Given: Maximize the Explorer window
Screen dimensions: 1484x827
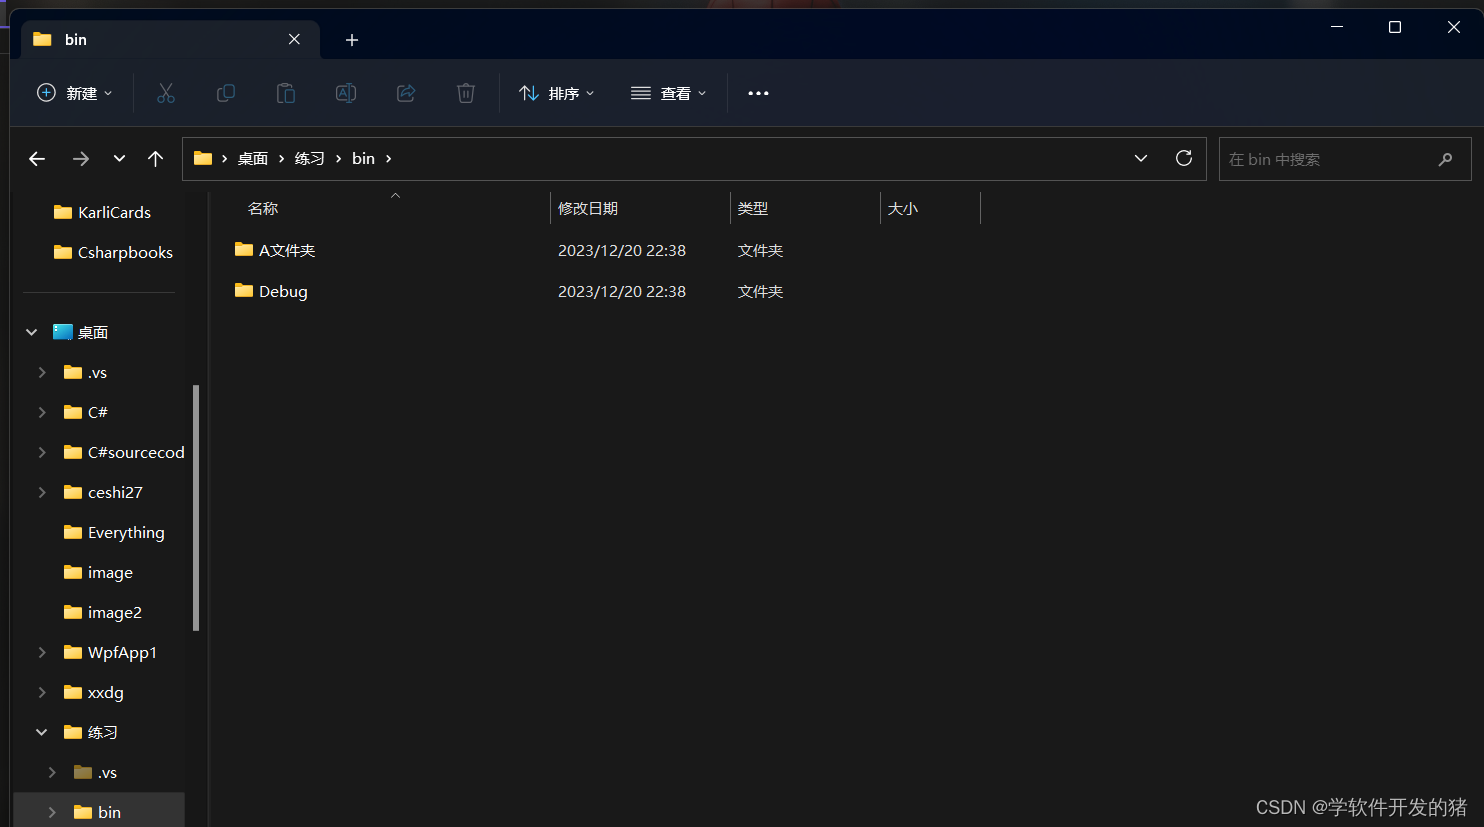Looking at the screenshot, I should point(1395,27).
